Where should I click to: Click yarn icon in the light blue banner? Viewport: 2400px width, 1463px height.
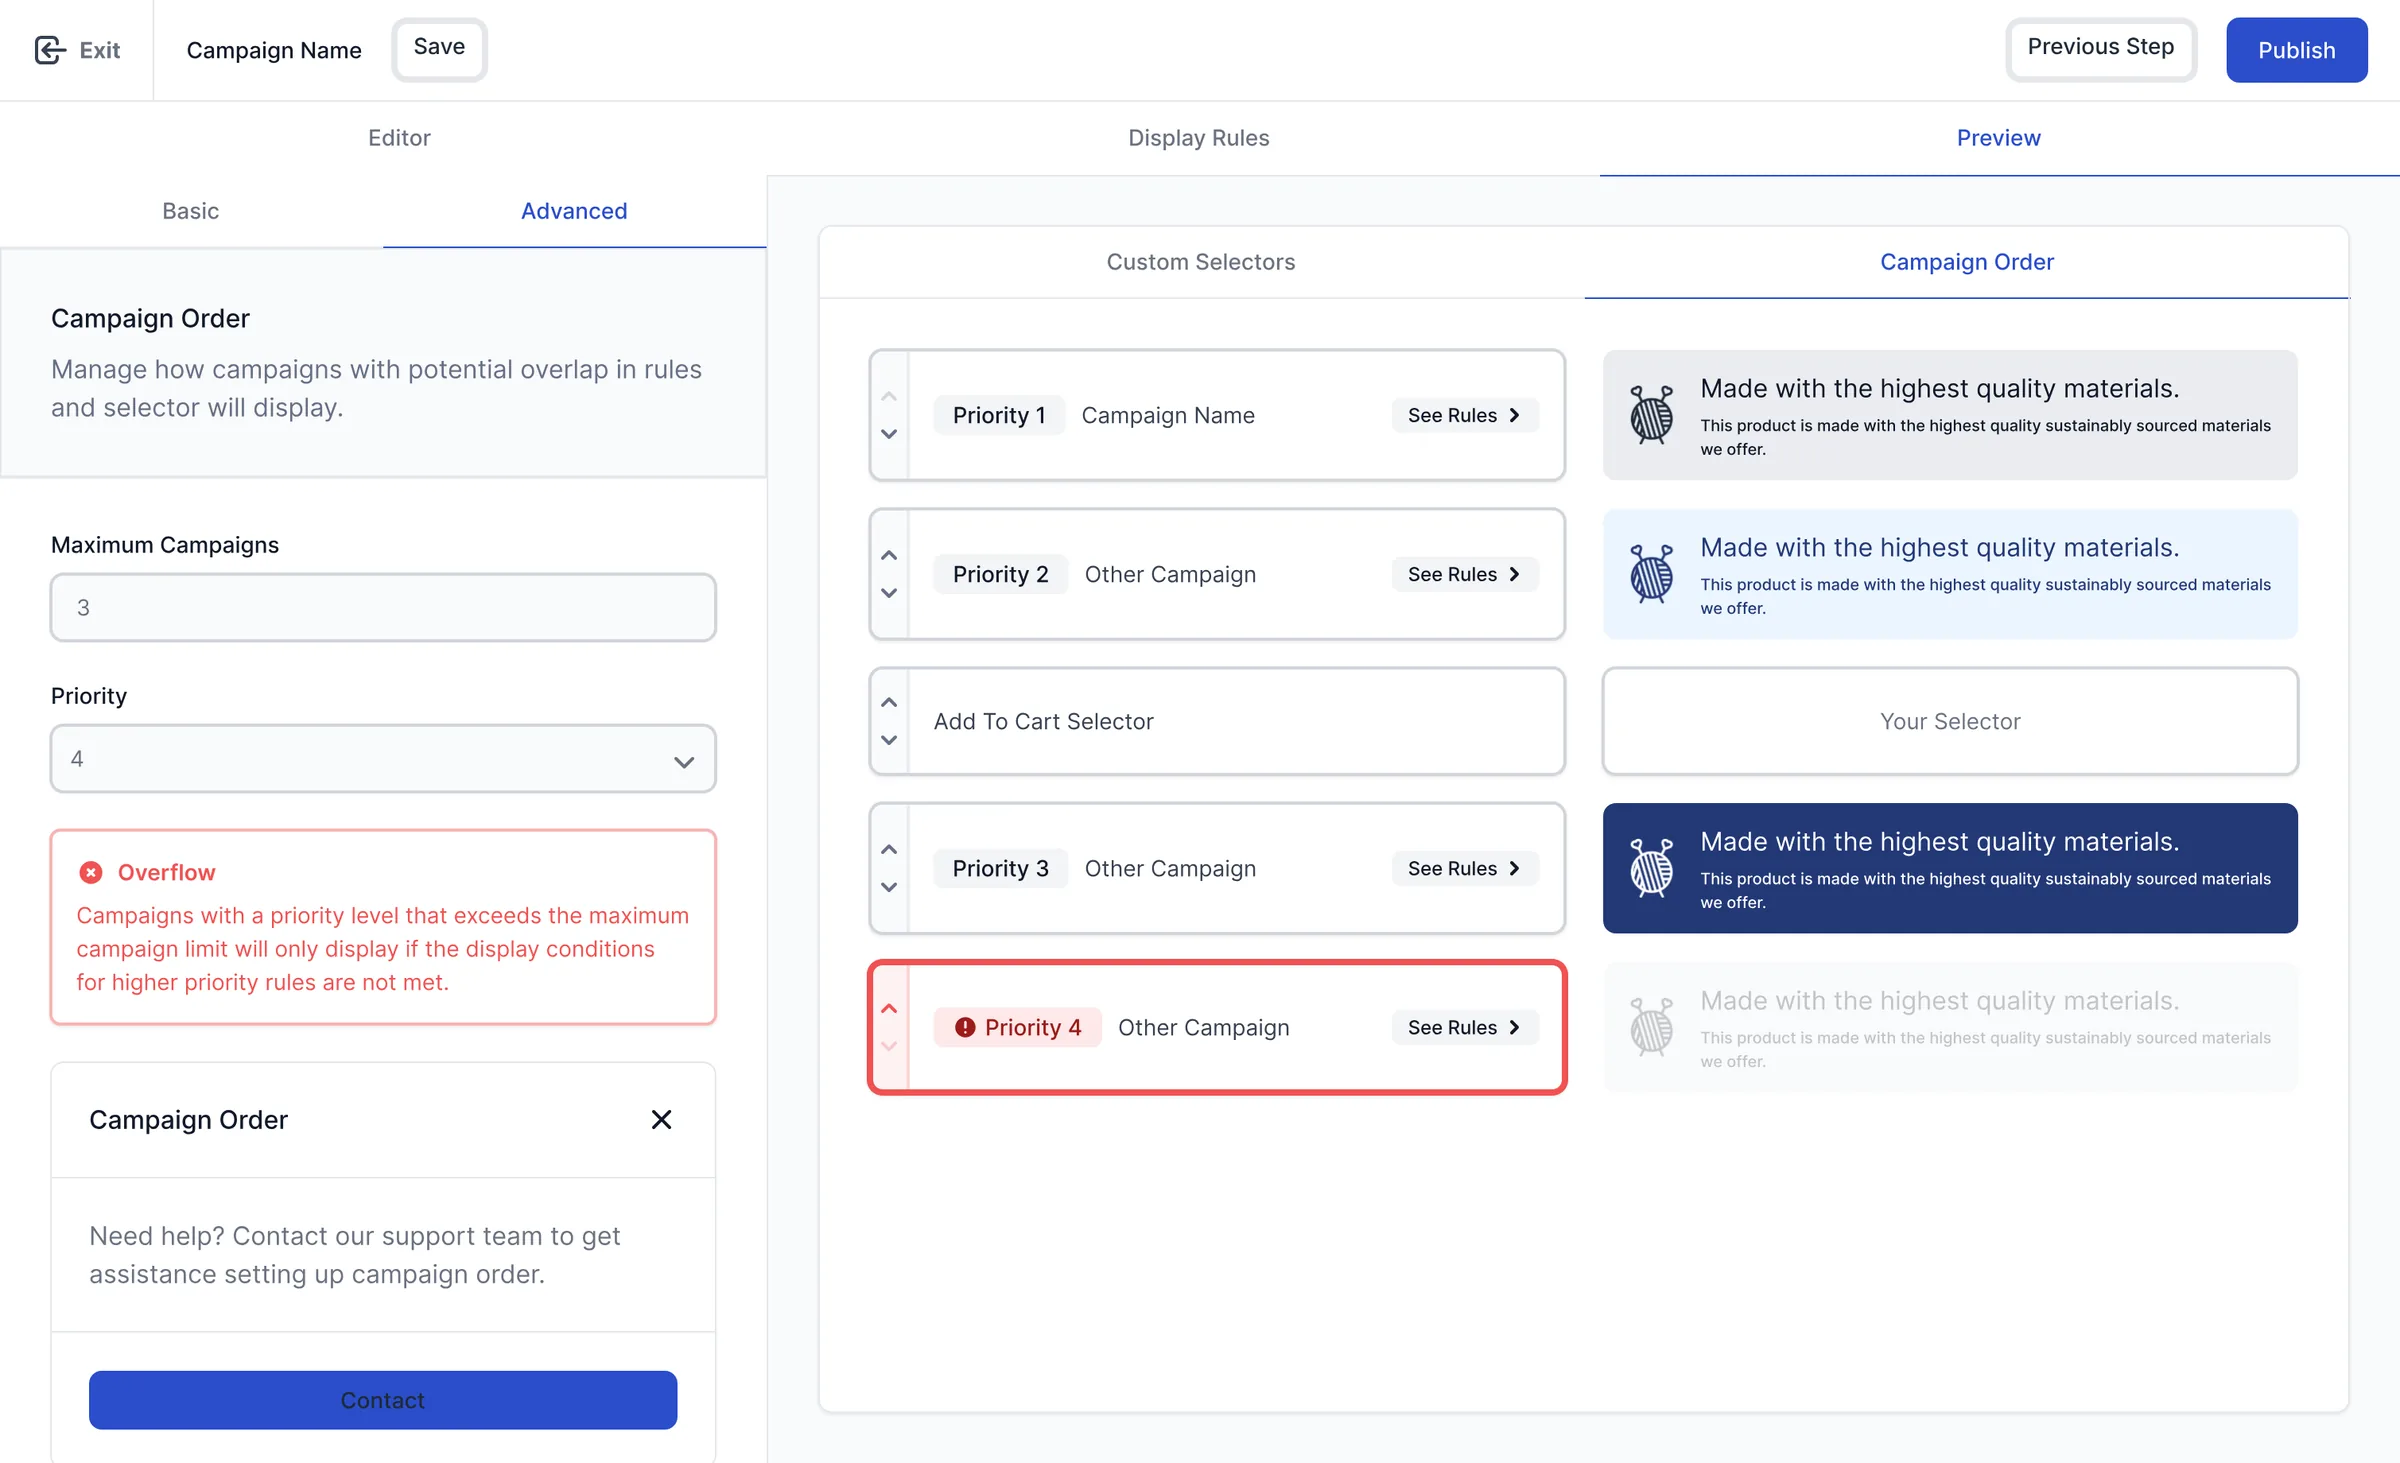point(1651,573)
